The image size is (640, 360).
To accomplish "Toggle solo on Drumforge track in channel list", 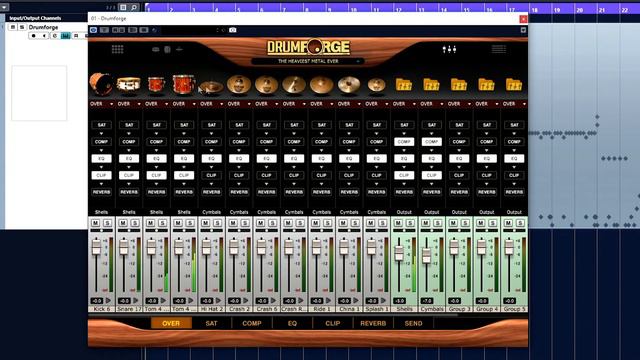I will 22,27.
